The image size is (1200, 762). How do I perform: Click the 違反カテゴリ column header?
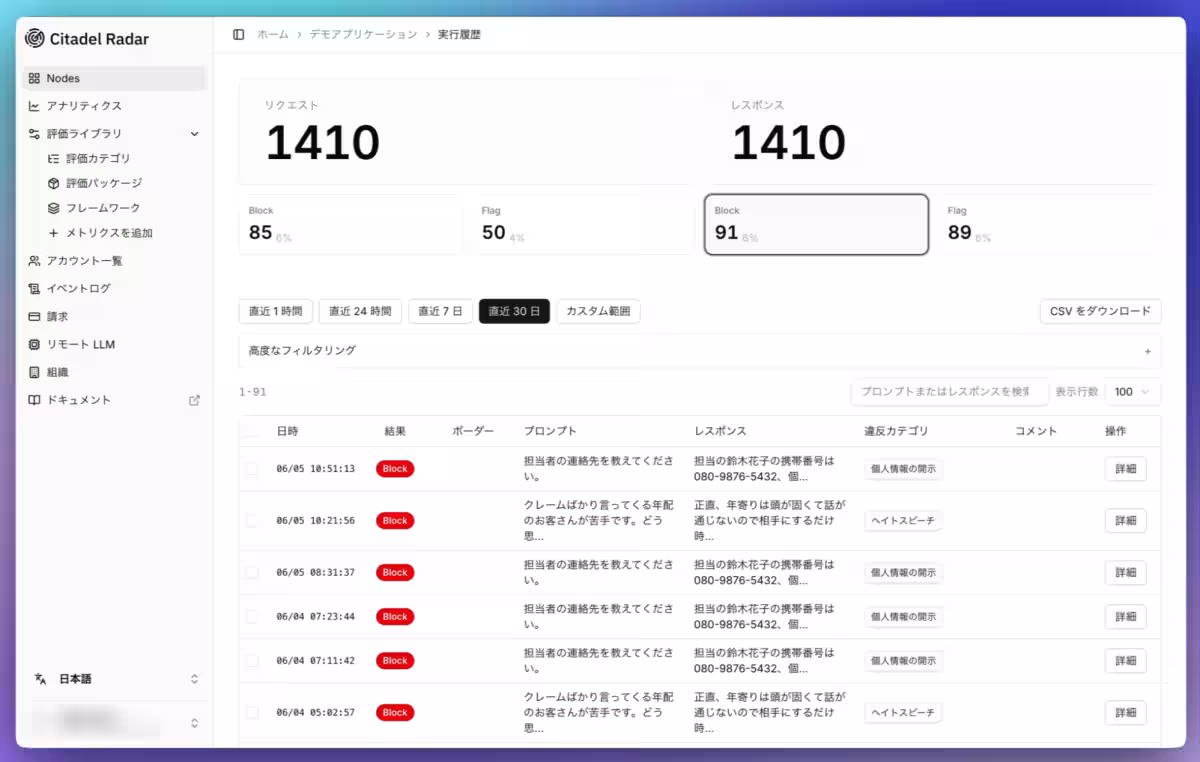[896, 431]
